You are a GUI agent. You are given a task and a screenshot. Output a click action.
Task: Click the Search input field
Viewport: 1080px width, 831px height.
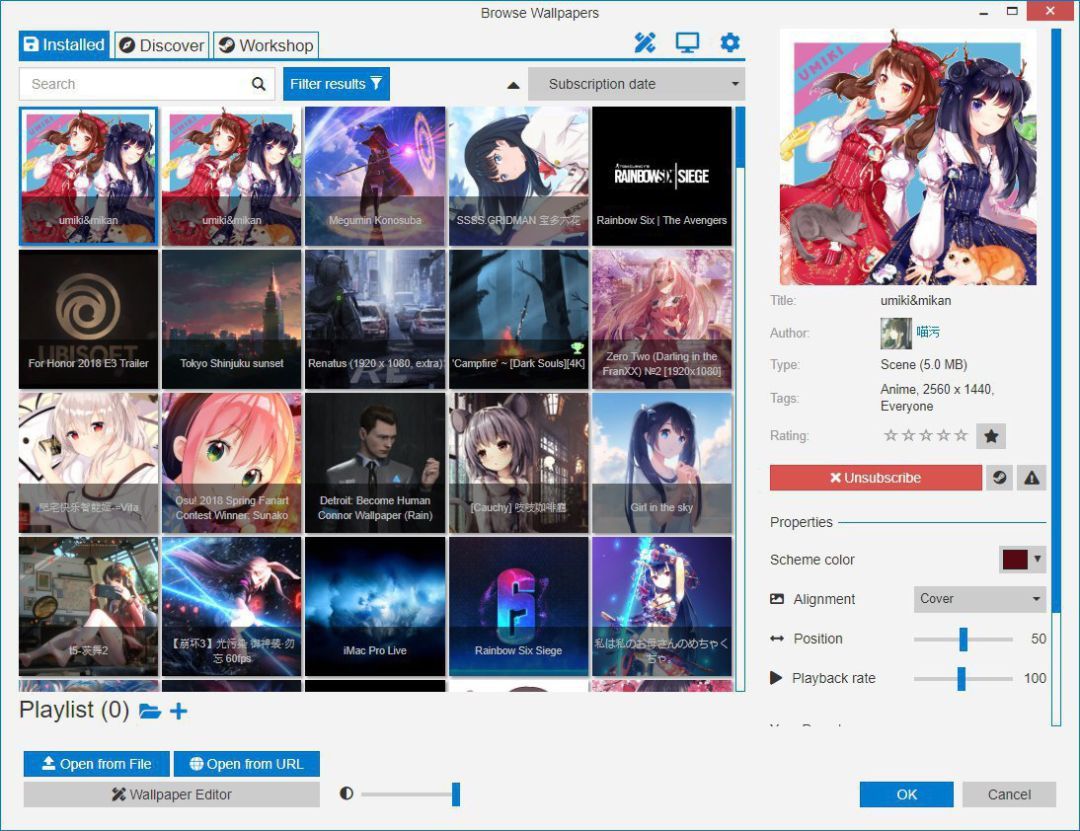(147, 84)
